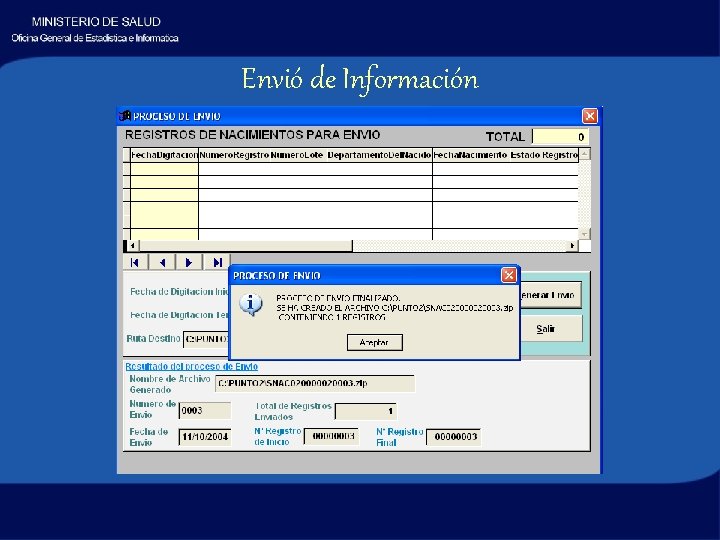Viewport: 720px width, 540px height.
Task: Select the FechaNacimiento column header
Action: (x=470, y=155)
